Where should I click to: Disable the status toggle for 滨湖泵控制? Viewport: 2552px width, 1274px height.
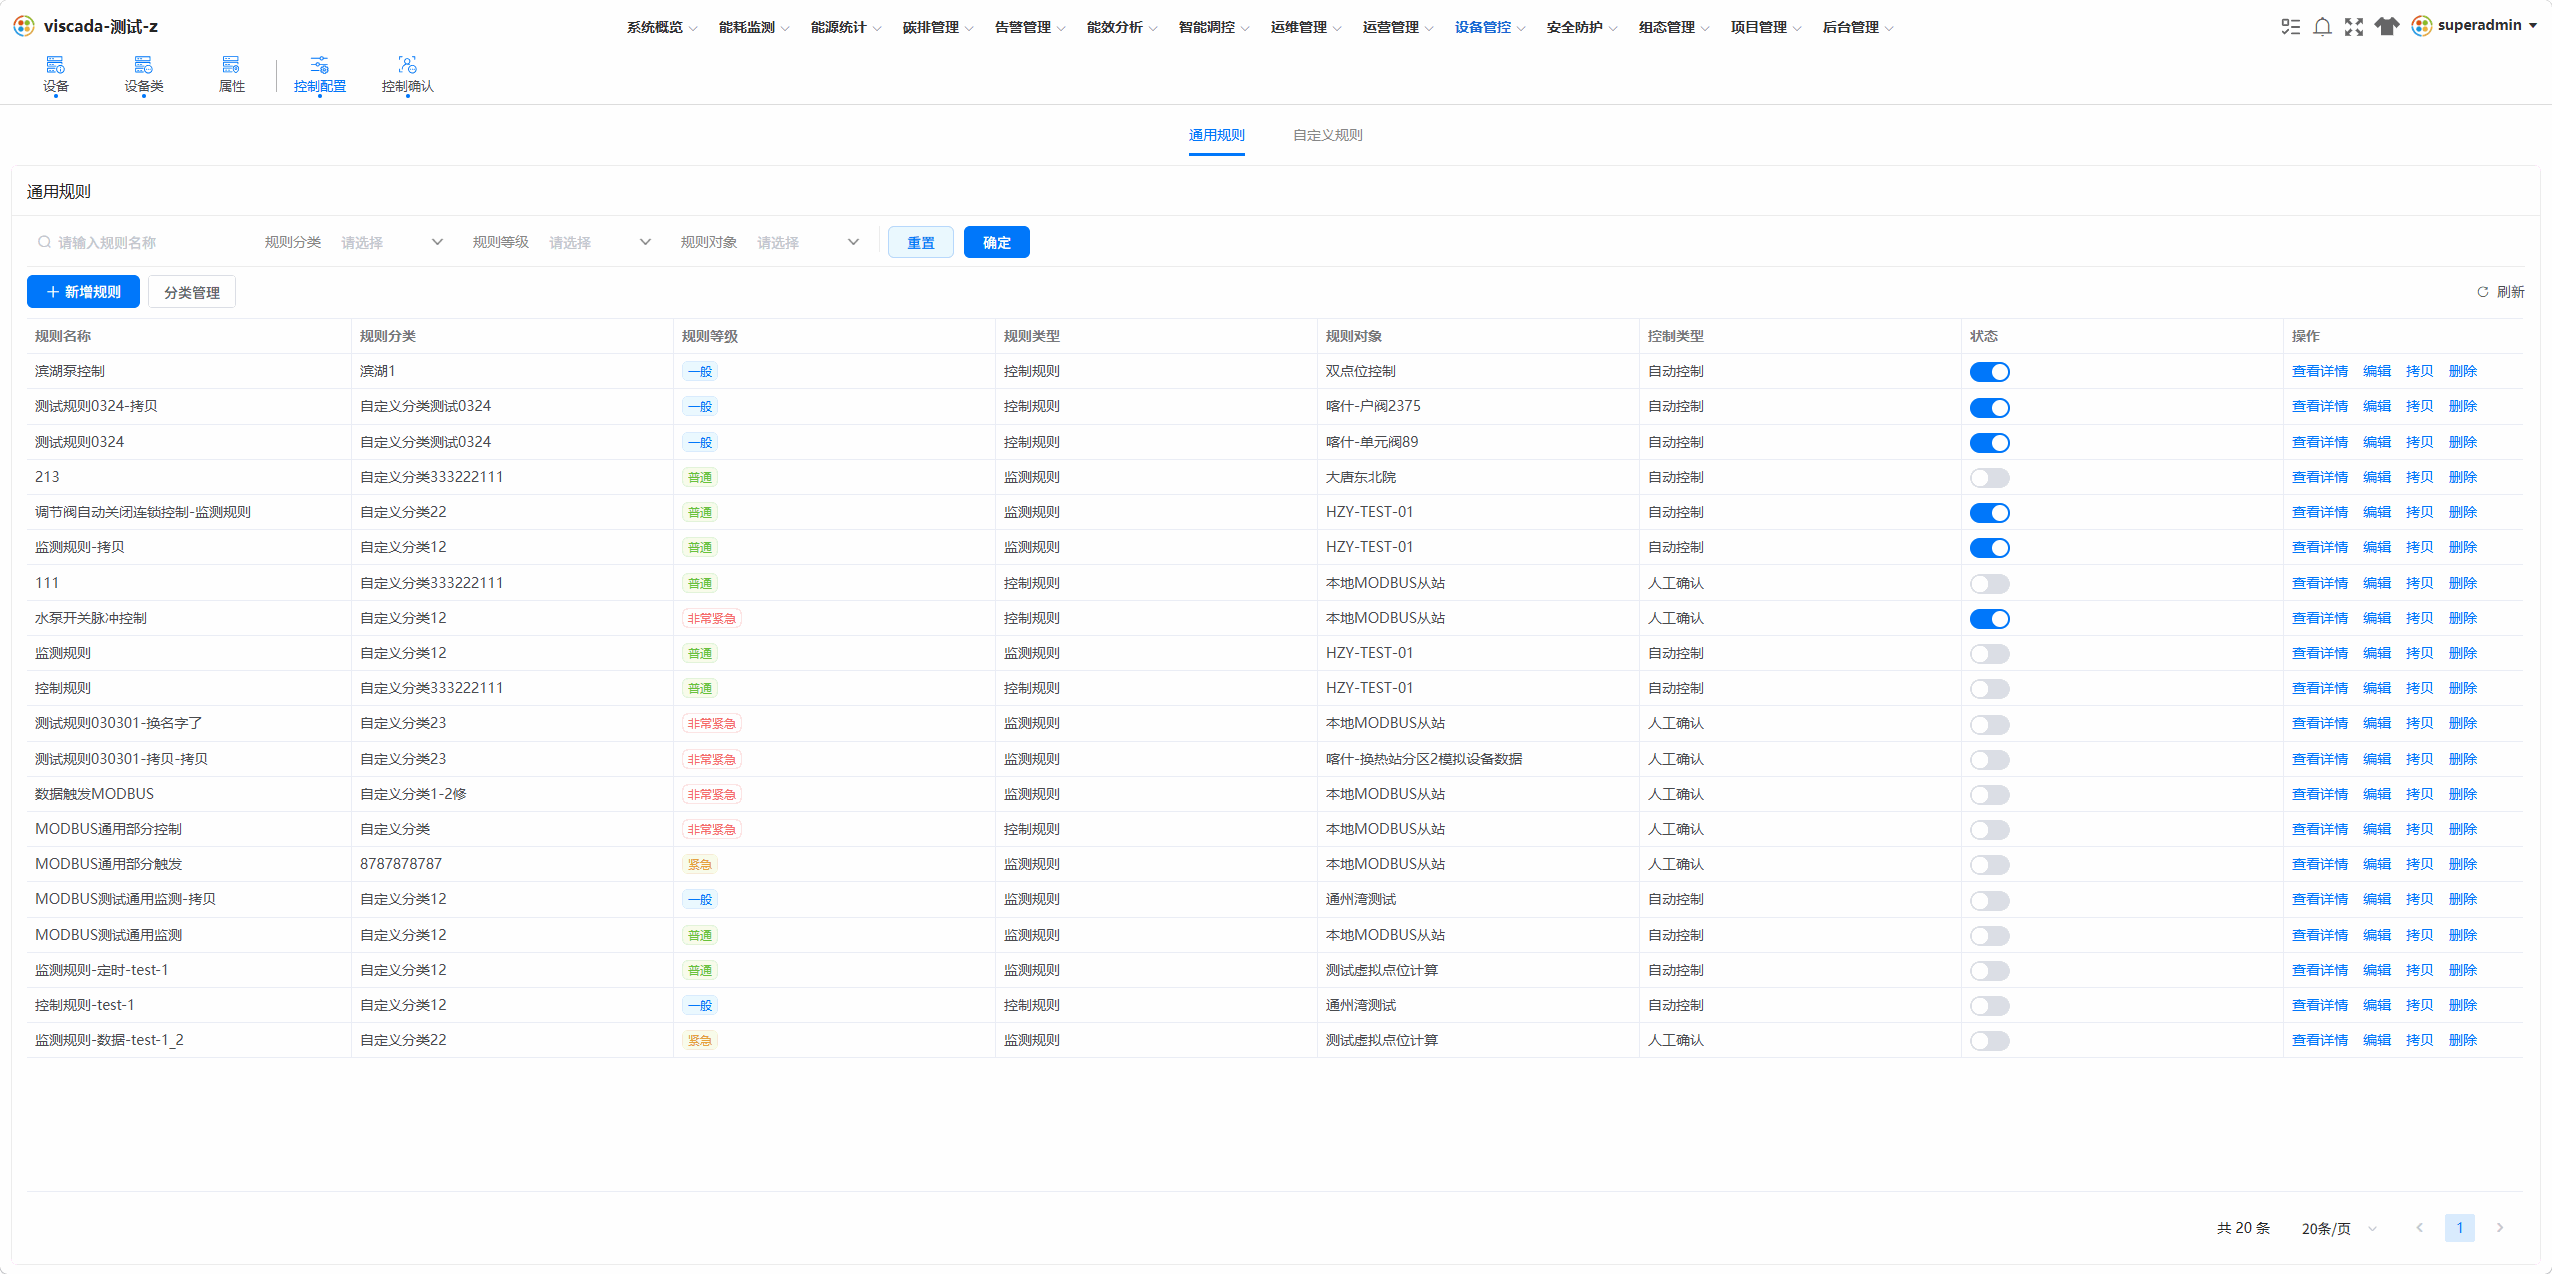[1989, 372]
